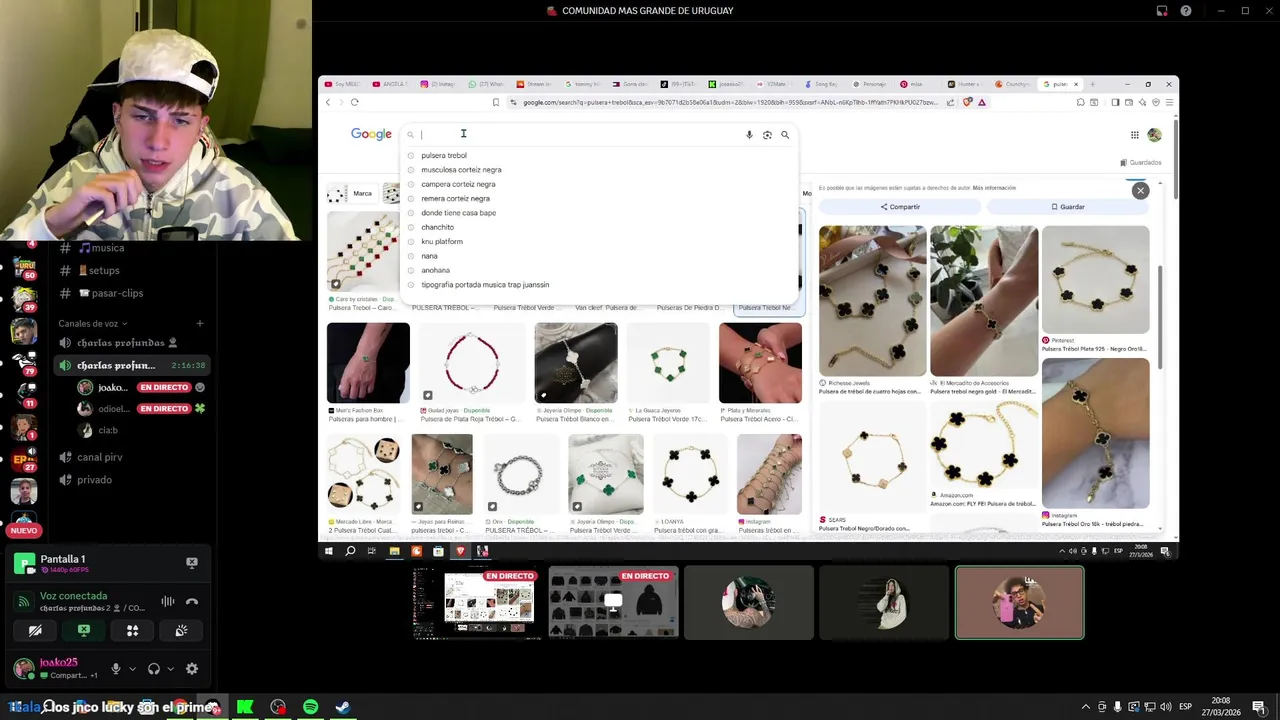Save image with Guardar button
Viewport: 1280px width, 720px height.
pyautogui.click(x=1068, y=207)
